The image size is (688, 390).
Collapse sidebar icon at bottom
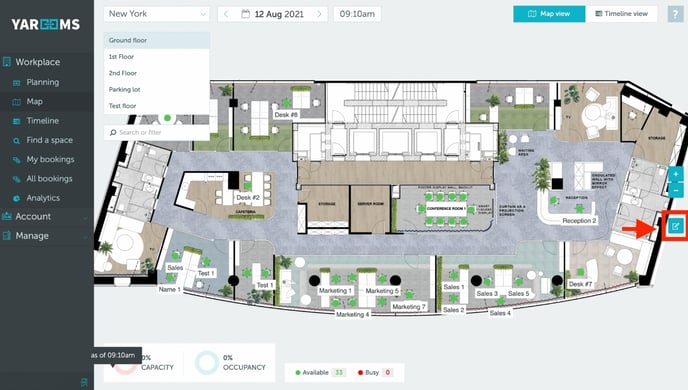84,382
